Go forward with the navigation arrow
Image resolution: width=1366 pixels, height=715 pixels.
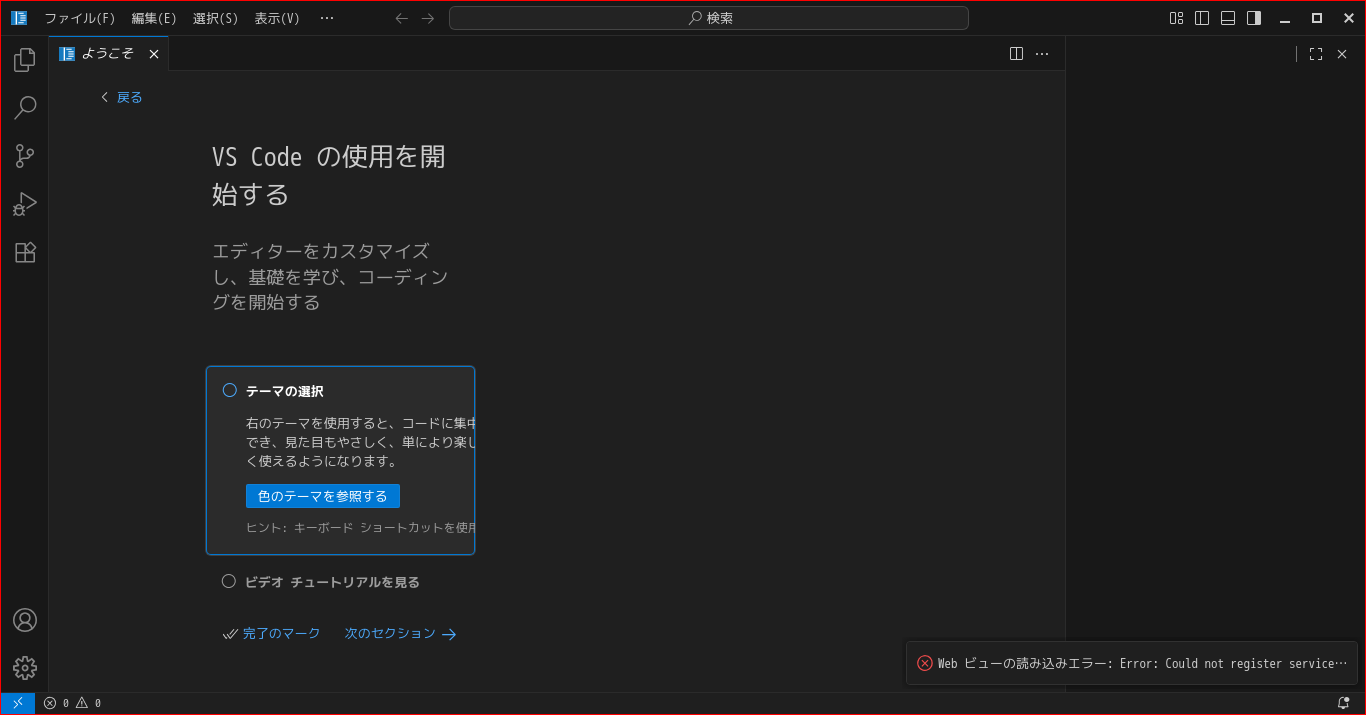(x=428, y=18)
